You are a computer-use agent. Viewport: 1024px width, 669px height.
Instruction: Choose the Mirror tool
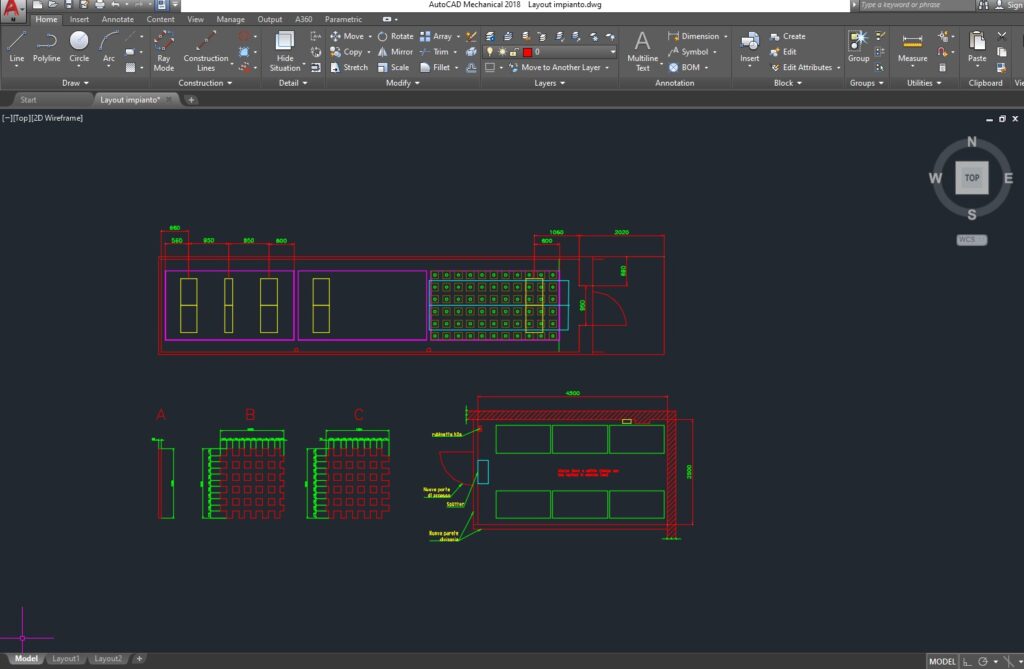395,52
